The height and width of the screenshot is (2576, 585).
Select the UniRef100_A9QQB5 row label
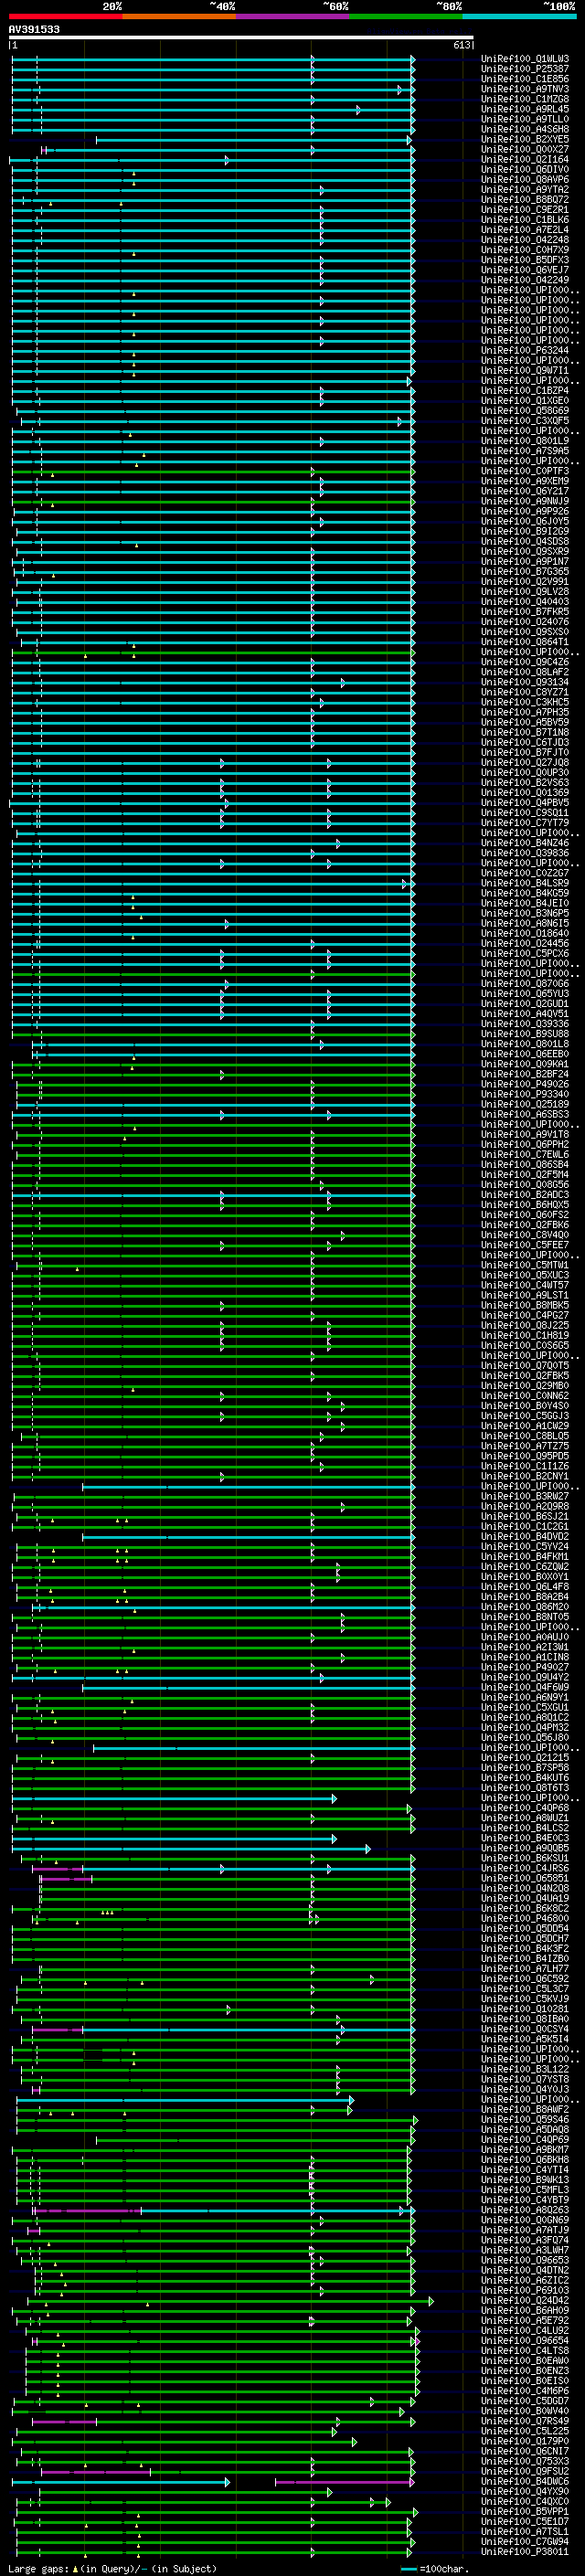pos(525,1848)
